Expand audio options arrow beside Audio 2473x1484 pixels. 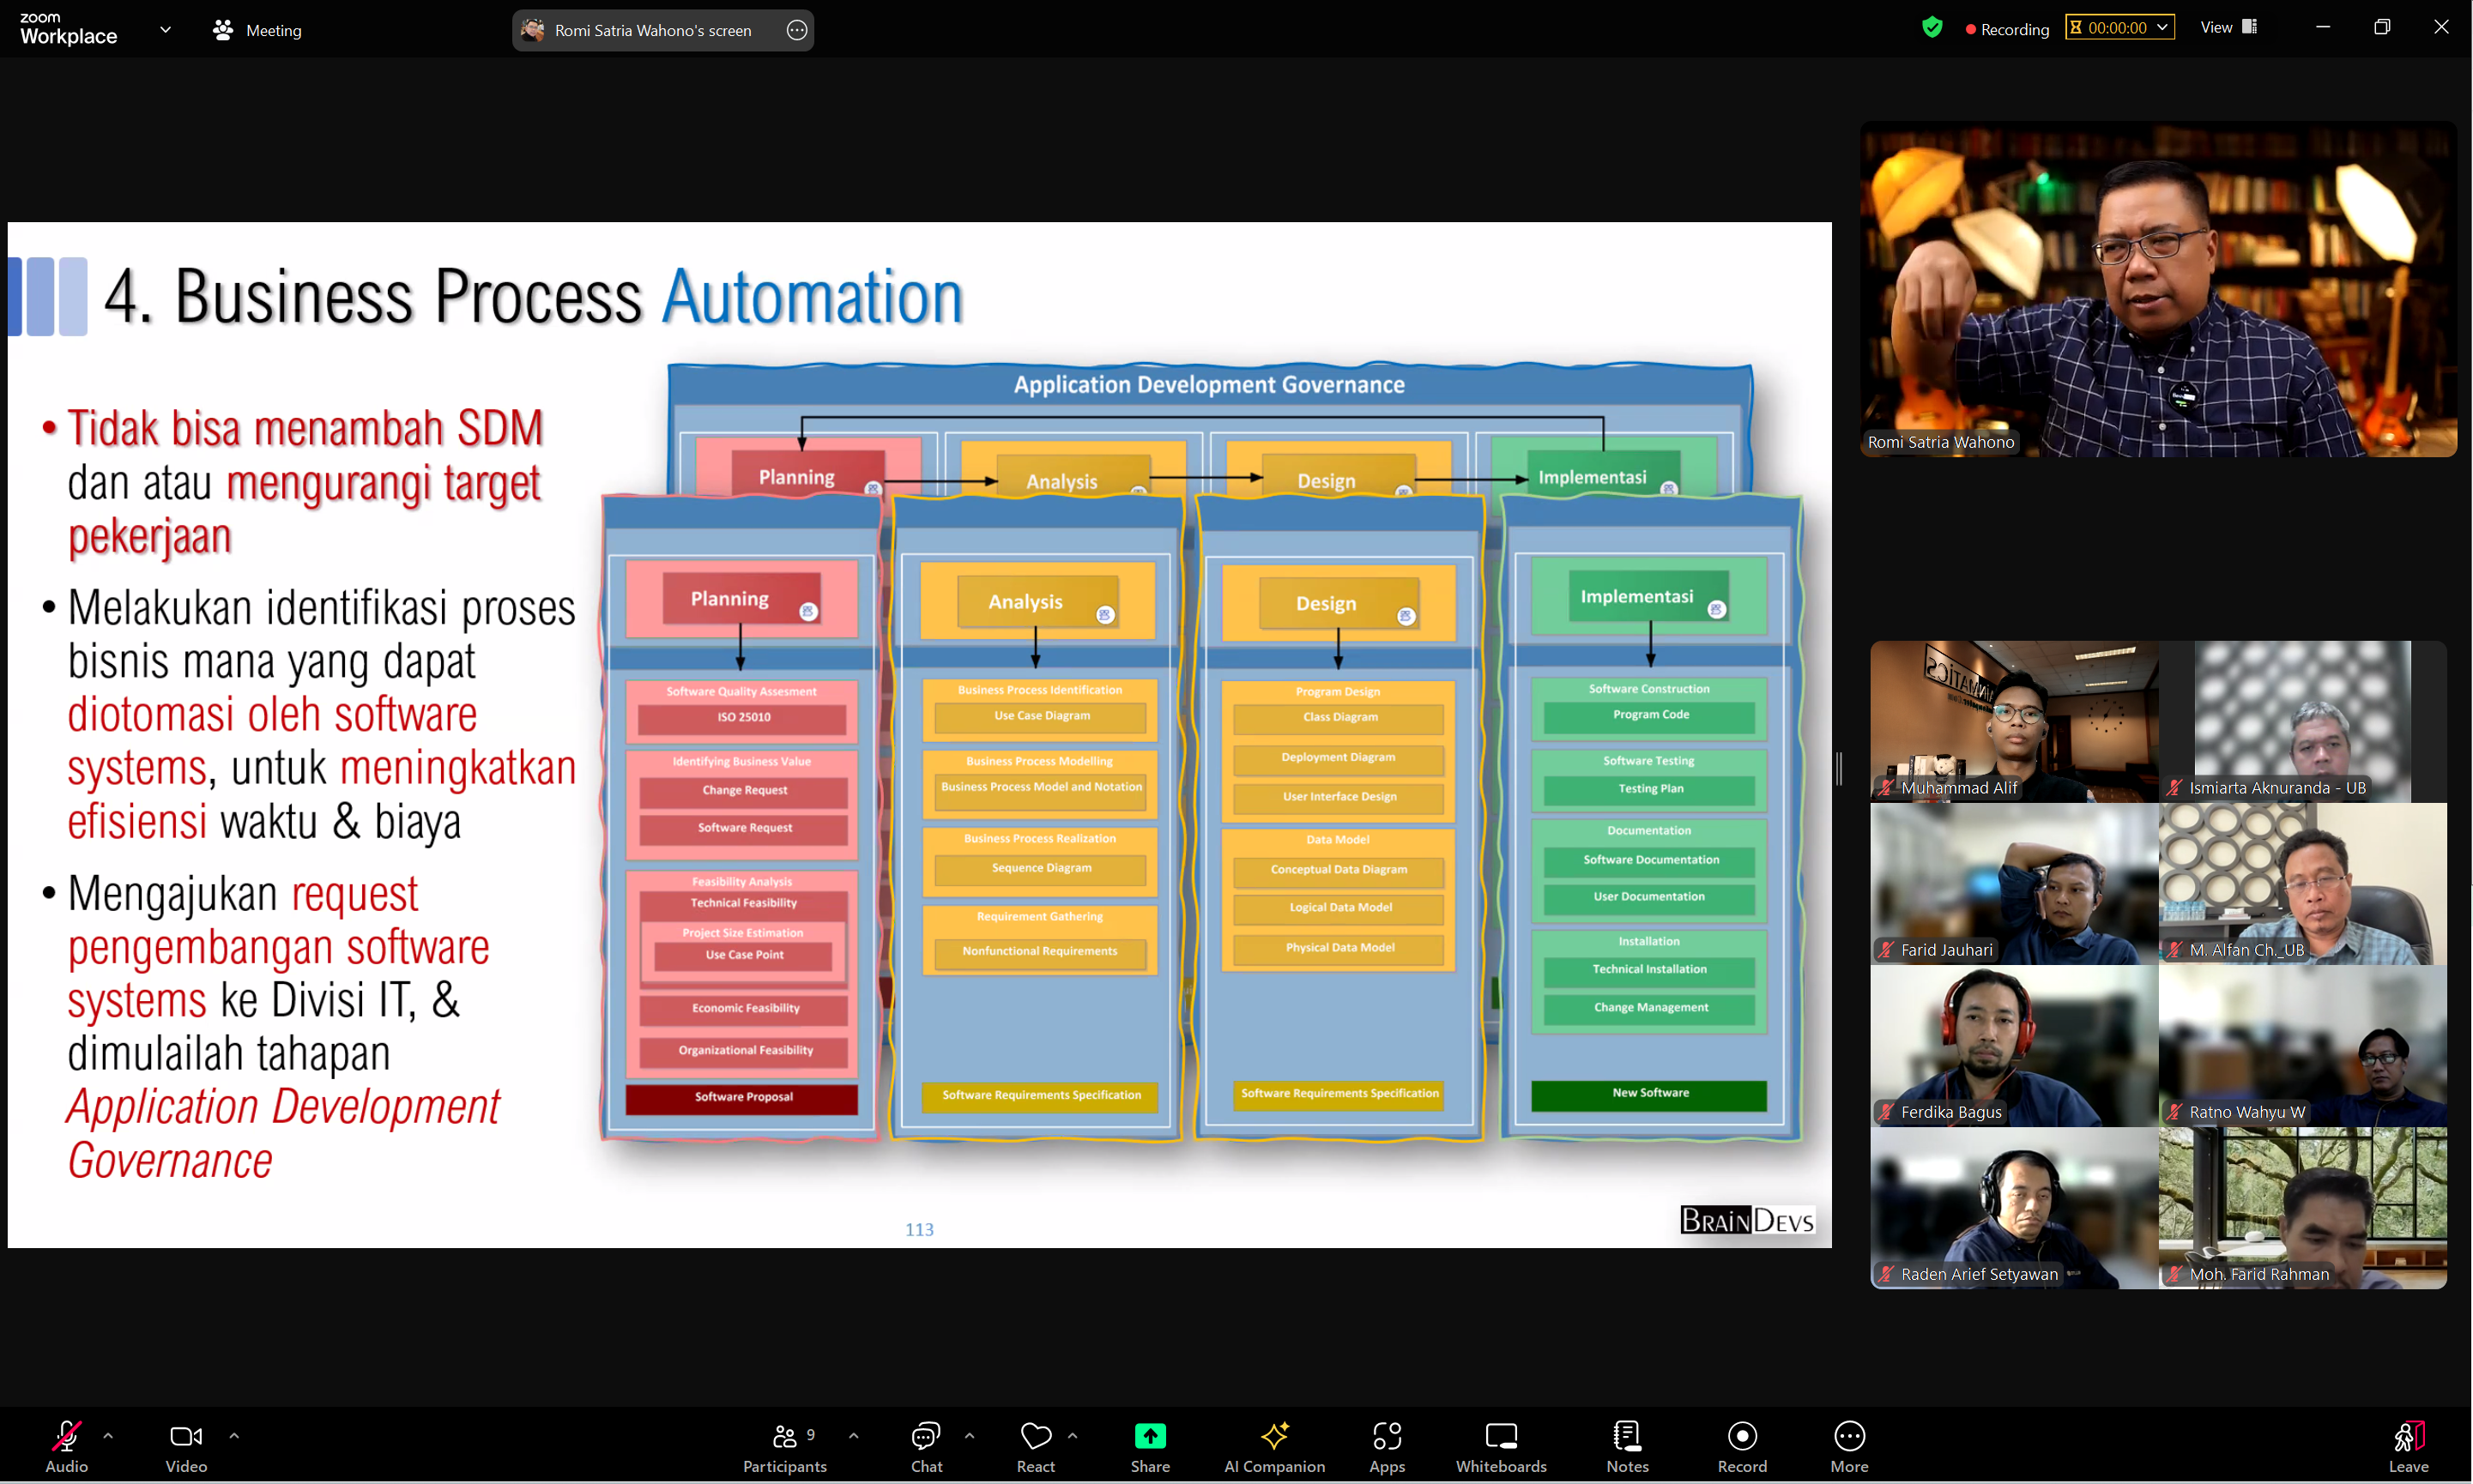pos(108,1435)
